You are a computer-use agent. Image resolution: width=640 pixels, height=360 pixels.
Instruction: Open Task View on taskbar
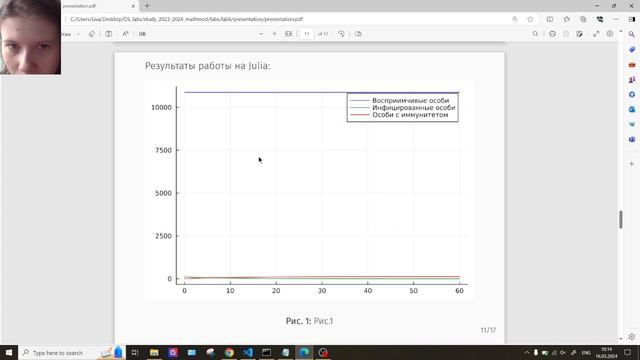[135, 352]
